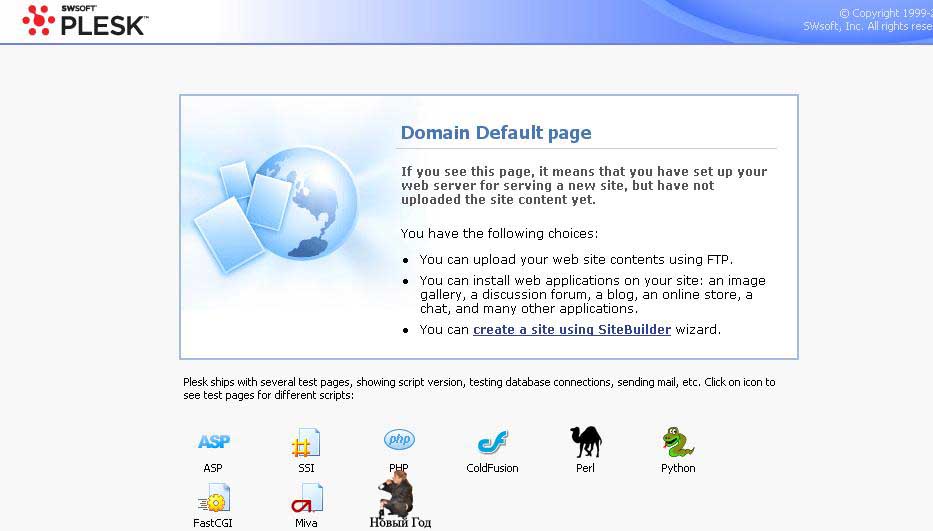Click the PHP logo icon
The width and height of the screenshot is (933, 531).
click(399, 440)
